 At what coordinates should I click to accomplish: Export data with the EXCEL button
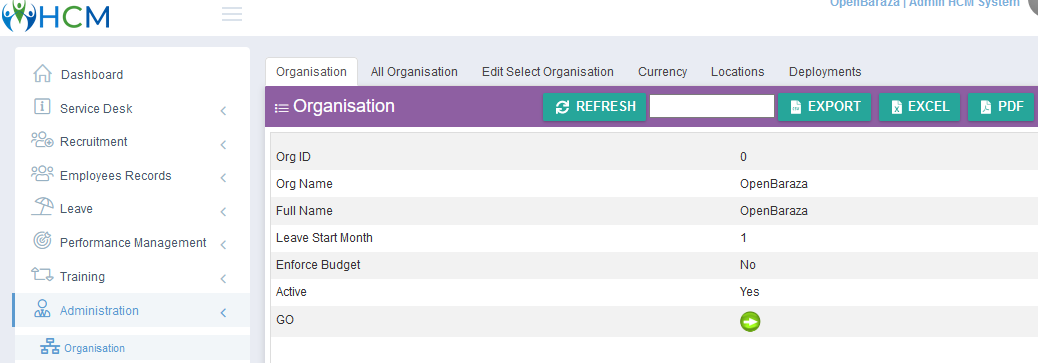920,107
